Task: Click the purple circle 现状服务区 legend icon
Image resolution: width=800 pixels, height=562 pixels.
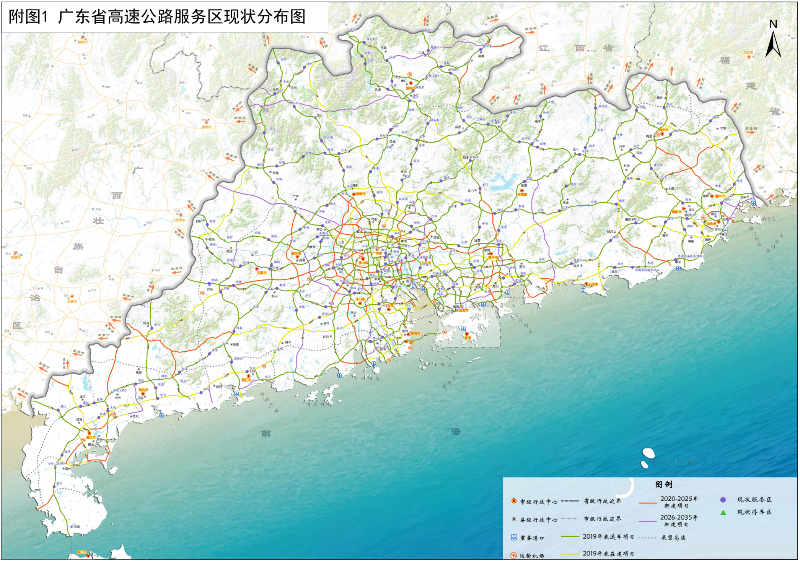Action: coord(722,498)
